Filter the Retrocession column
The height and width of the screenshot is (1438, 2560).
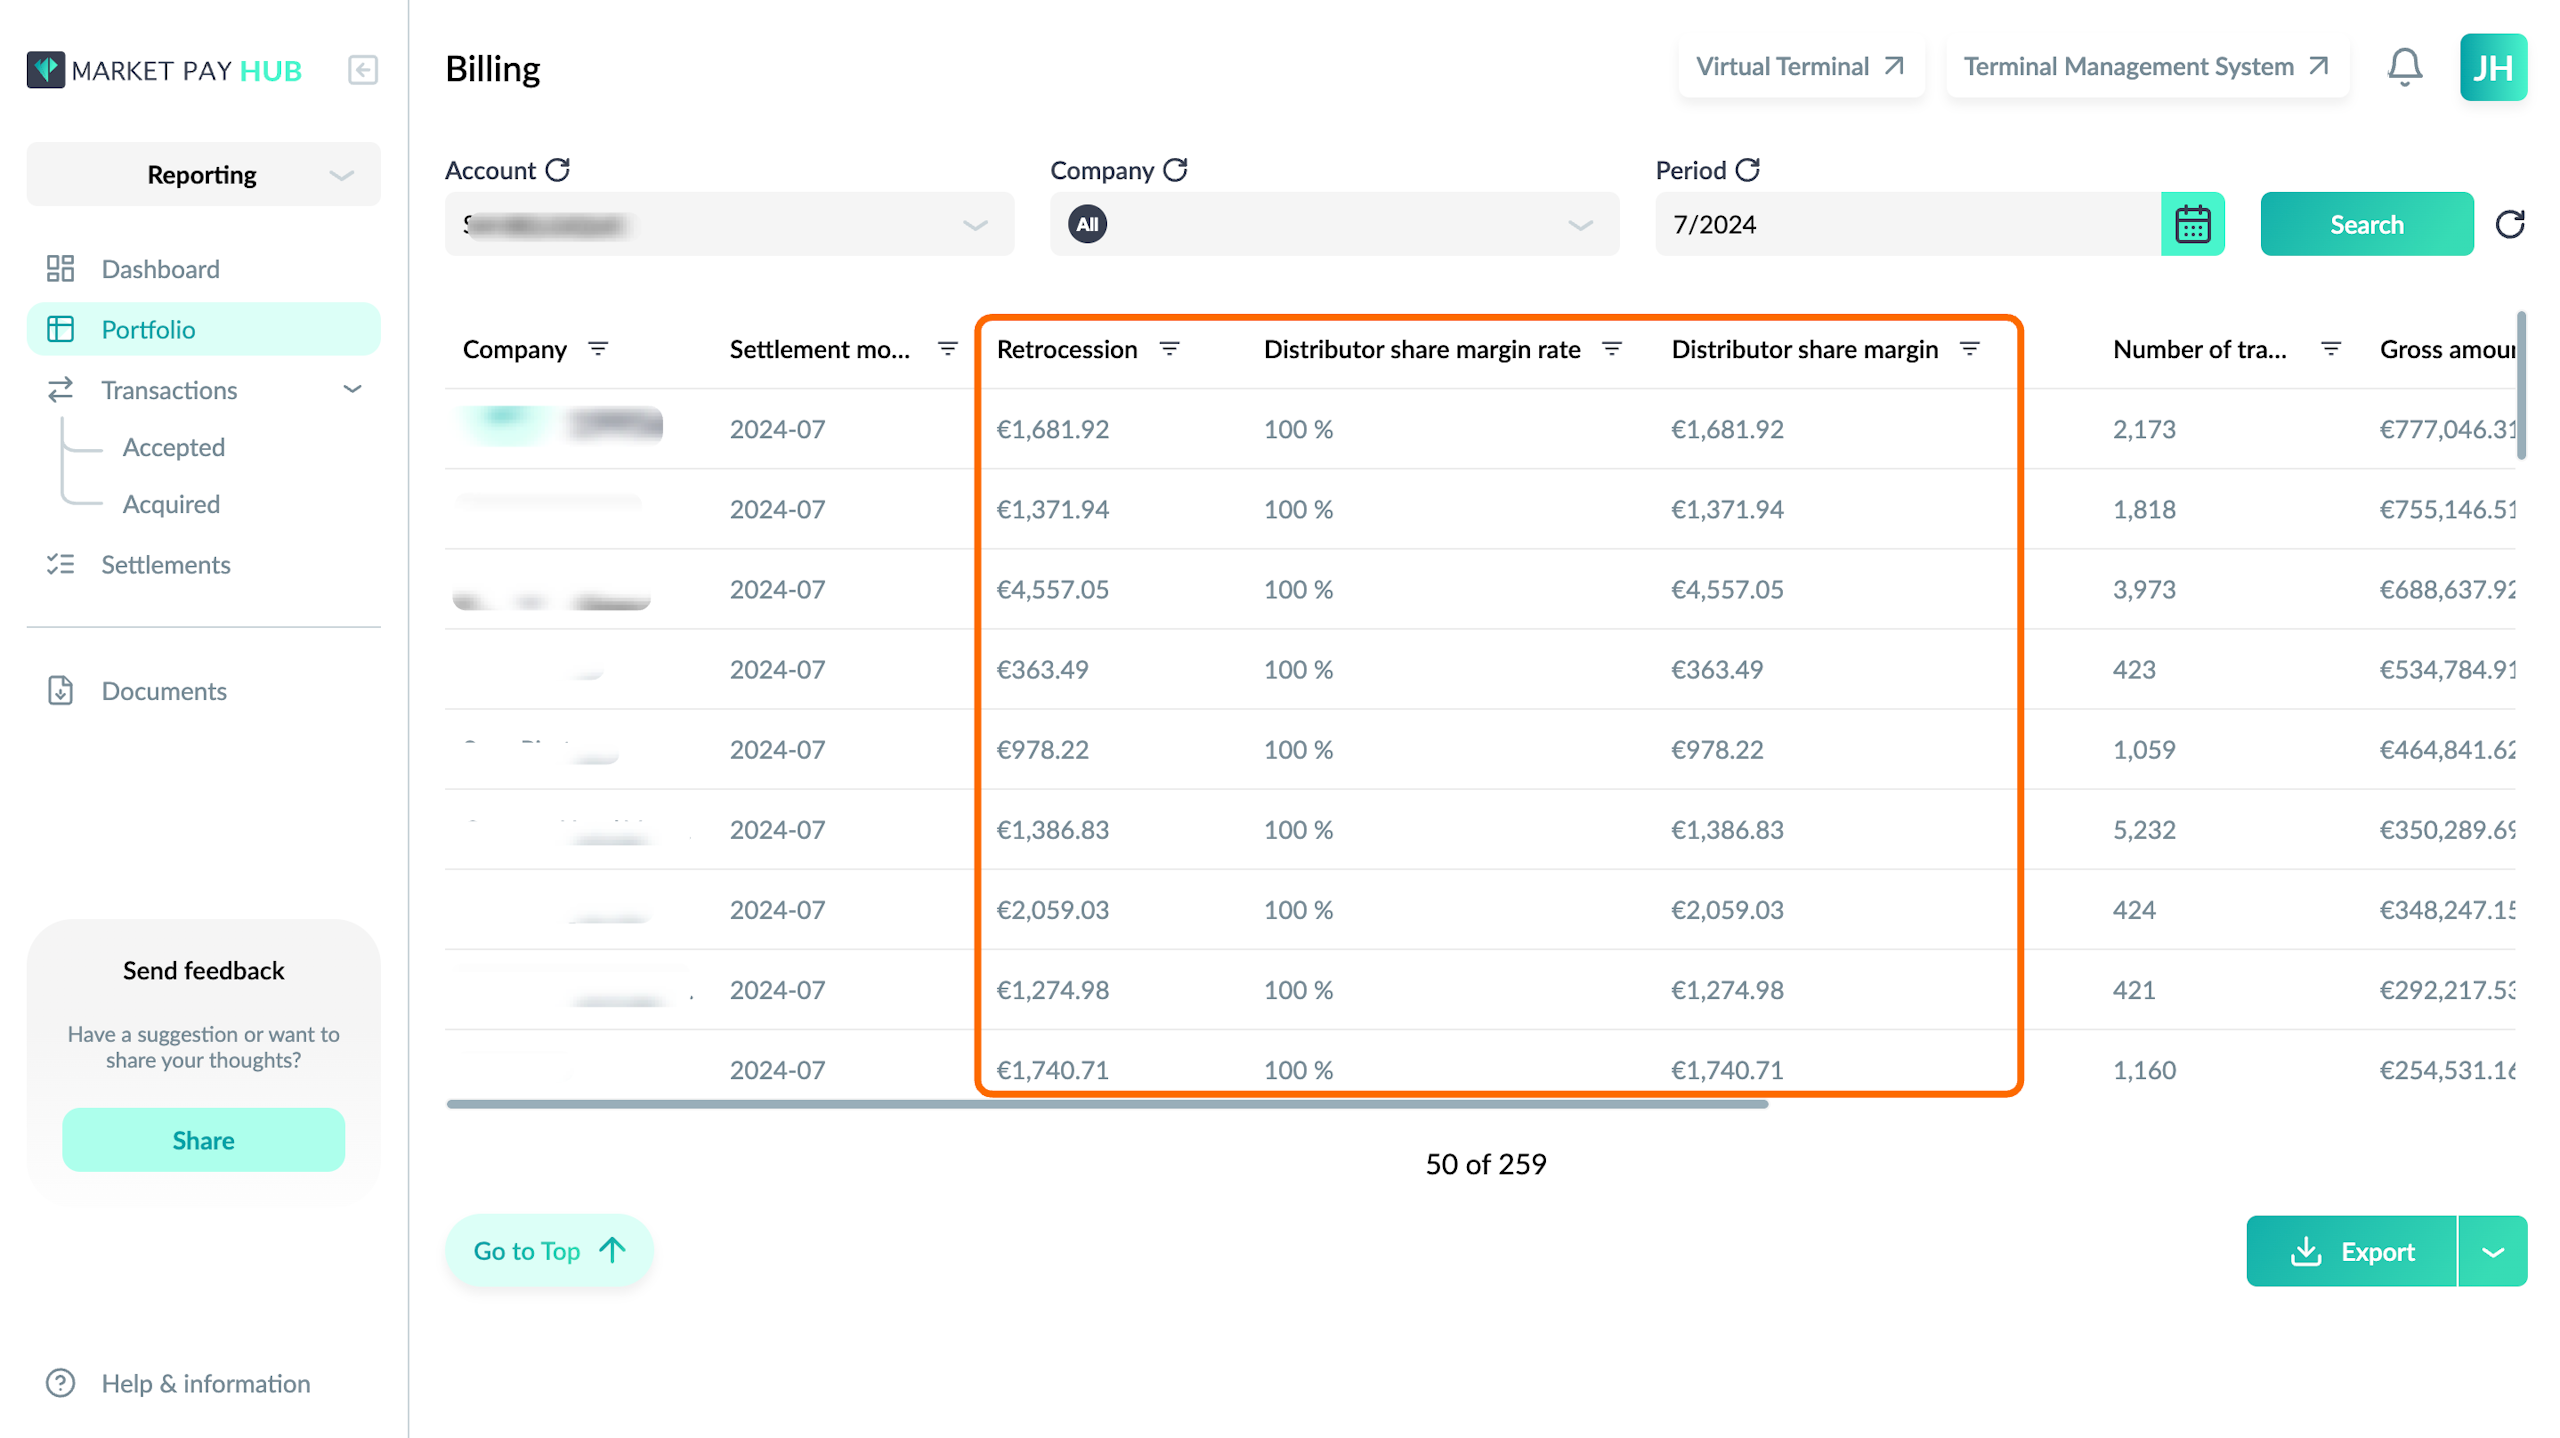[1169, 349]
